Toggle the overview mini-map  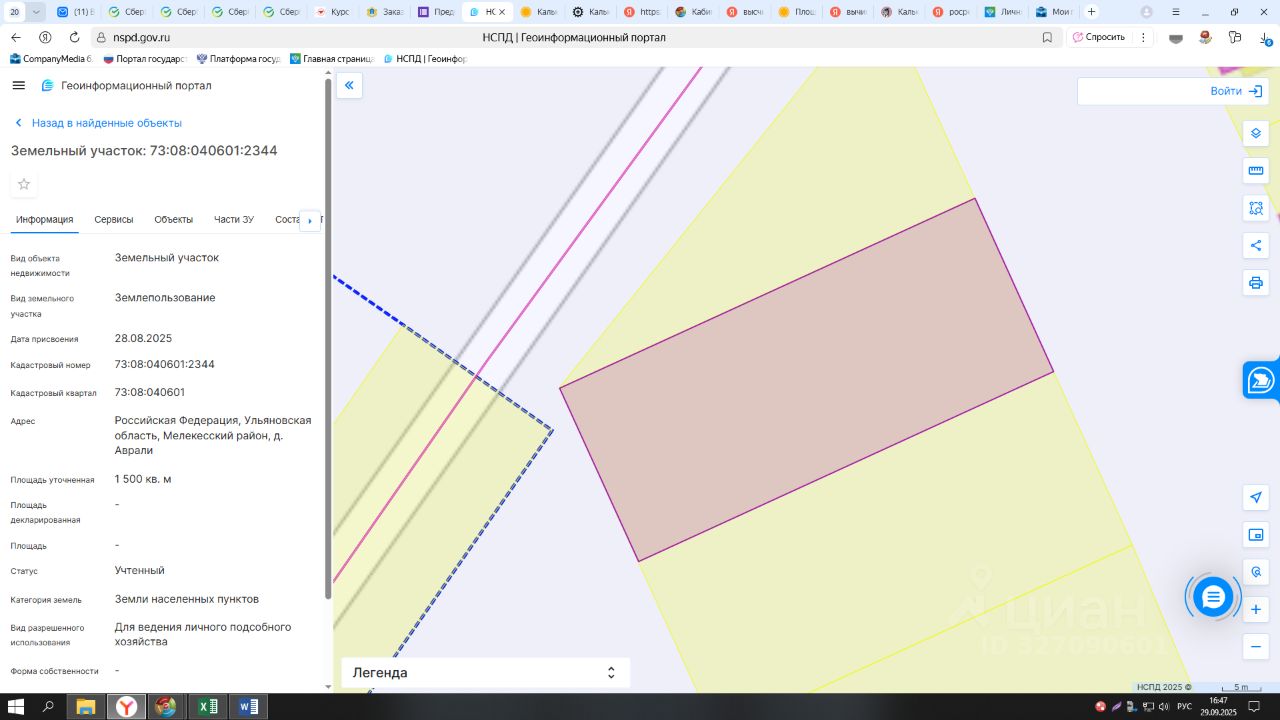(x=1256, y=535)
